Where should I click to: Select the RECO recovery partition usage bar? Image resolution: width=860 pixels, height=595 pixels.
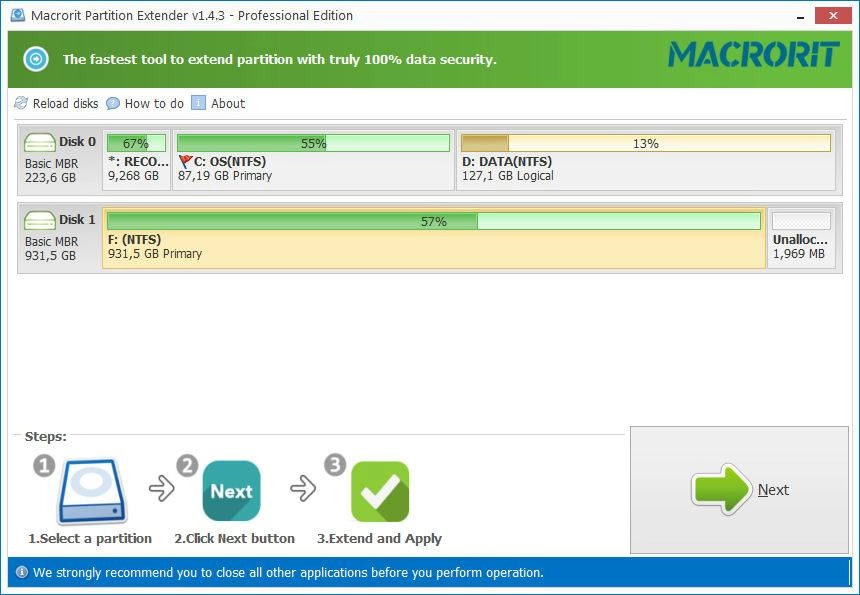137,143
